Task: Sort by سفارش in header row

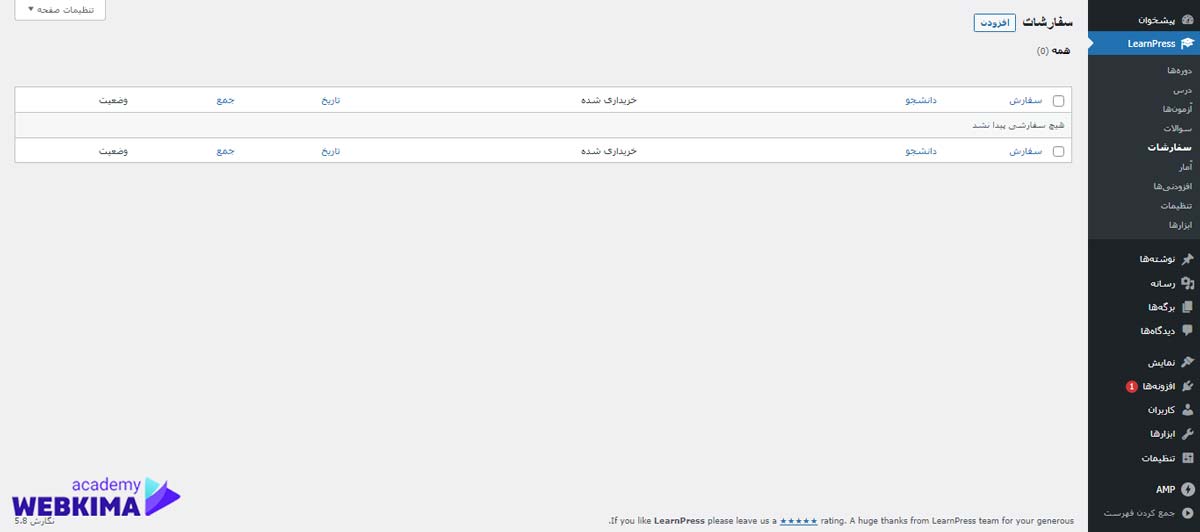Action: pos(1027,100)
